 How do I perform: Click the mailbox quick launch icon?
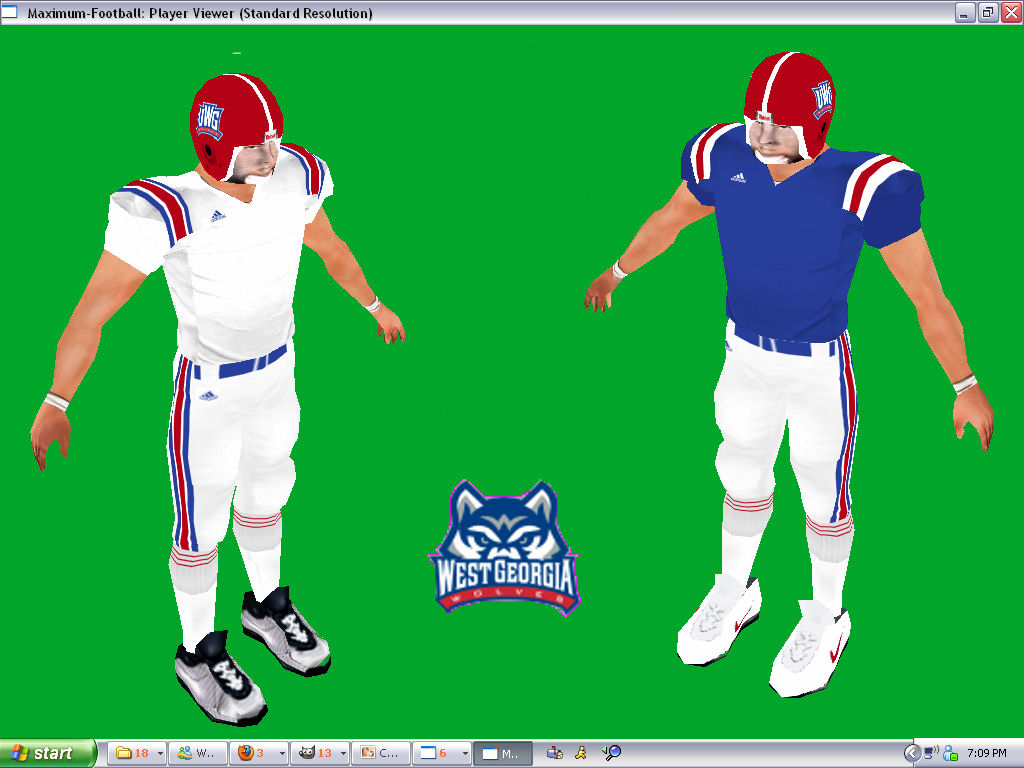click(554, 753)
